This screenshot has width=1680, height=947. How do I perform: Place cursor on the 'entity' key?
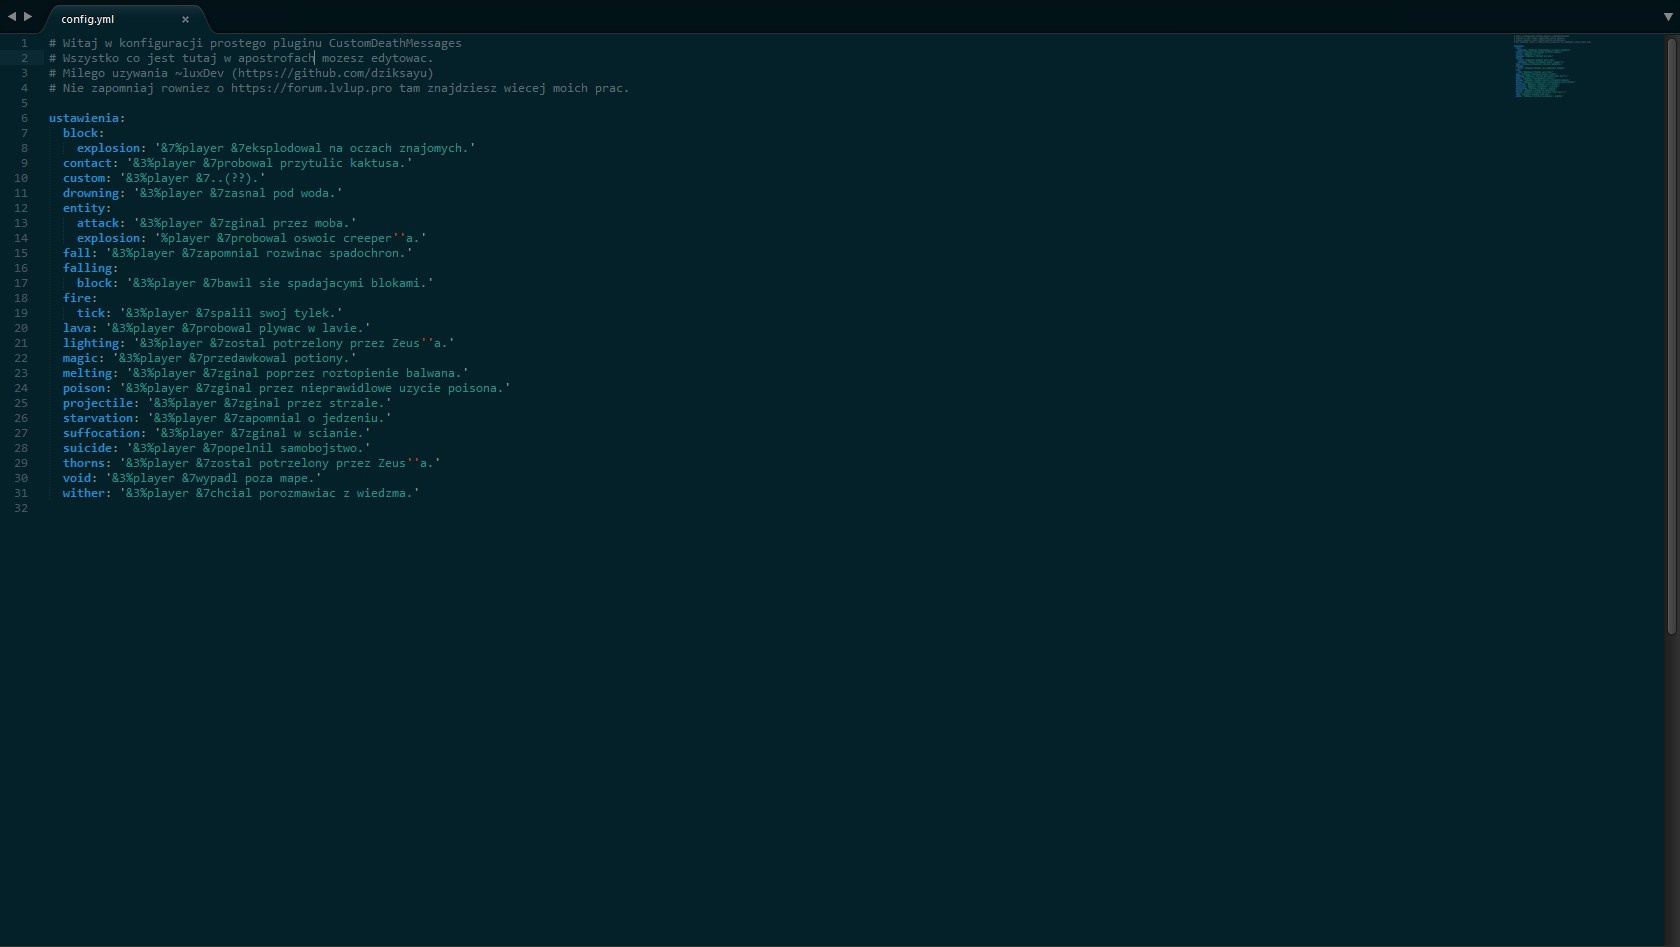click(x=84, y=208)
